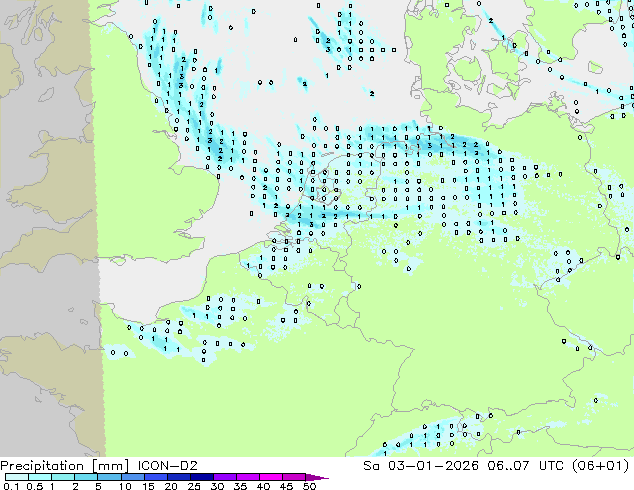Select legend swatch between 2 and 5
Screen dimensions: 634x490
pos(86,477)
